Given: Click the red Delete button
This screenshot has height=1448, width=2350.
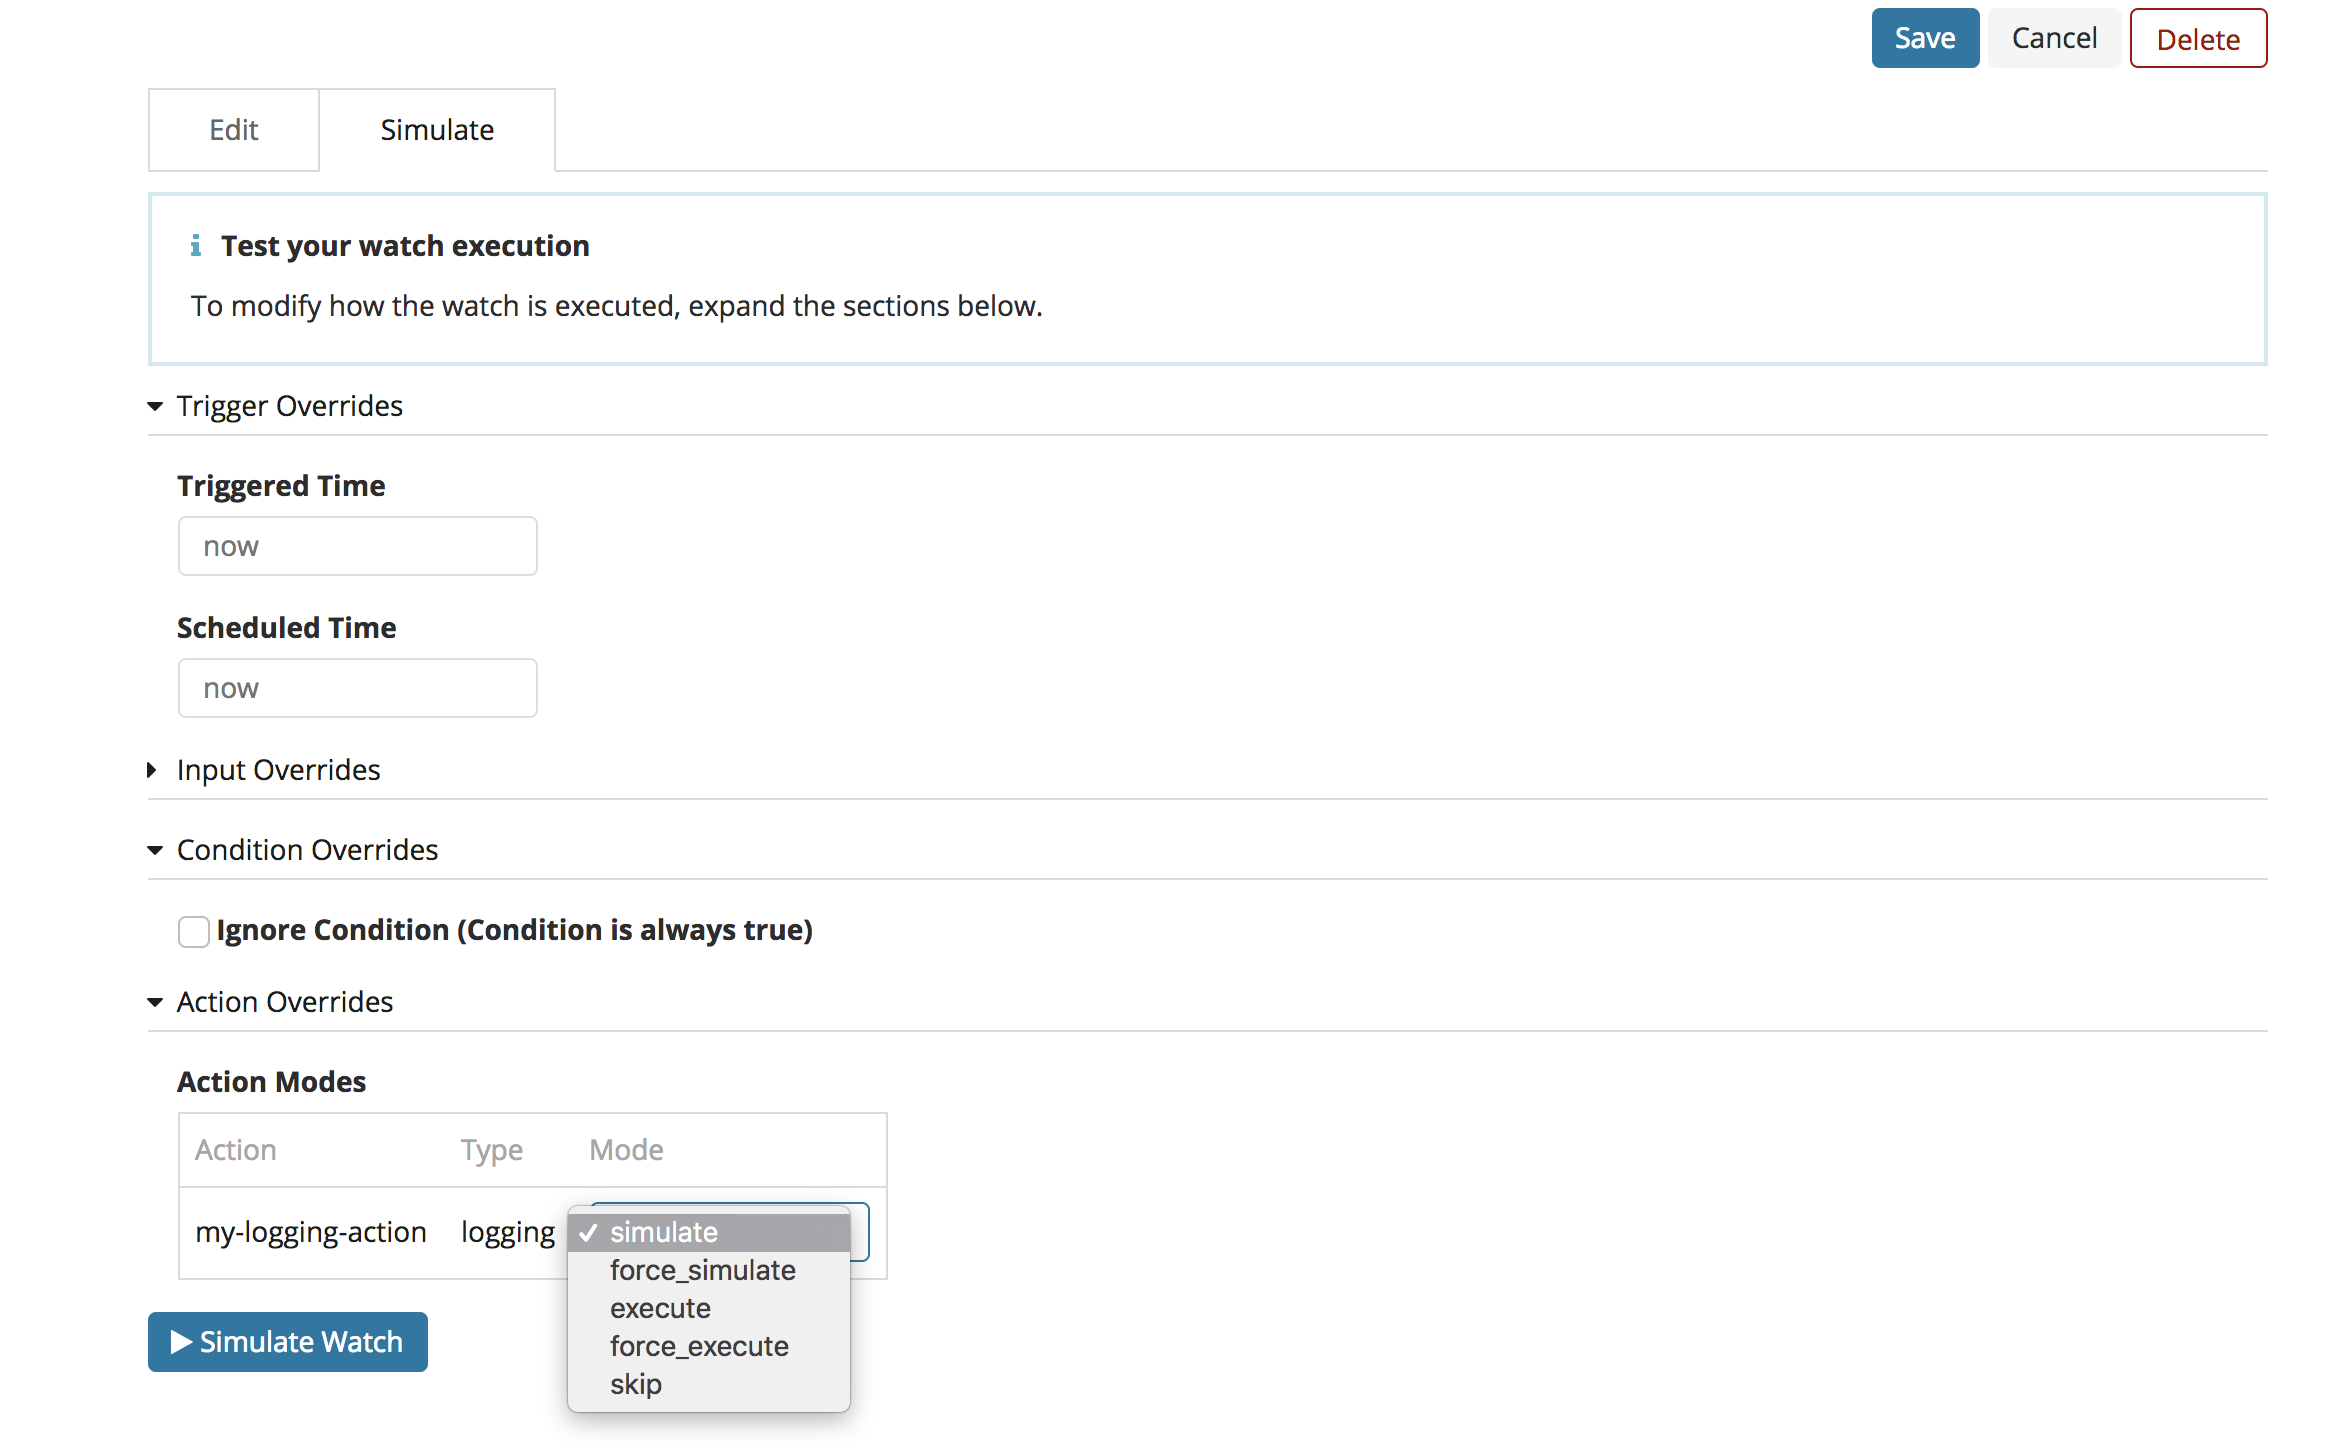Looking at the screenshot, I should (2198, 39).
